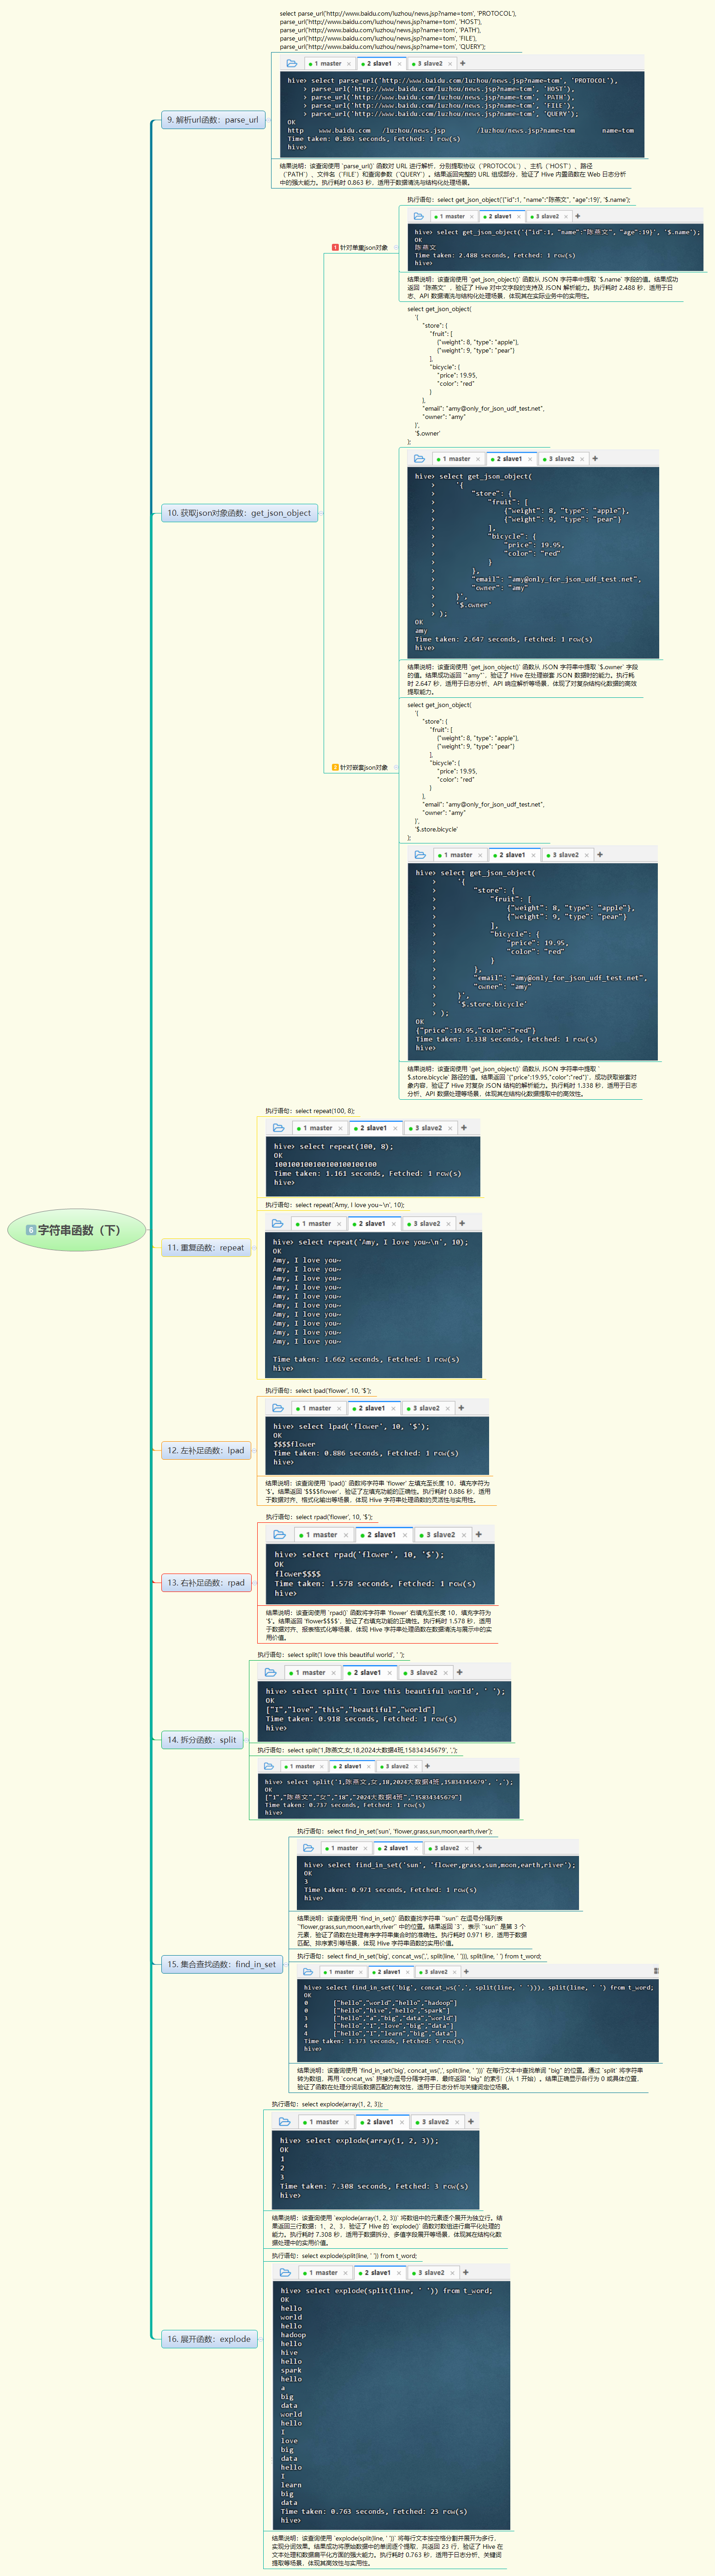Image resolution: width=715 pixels, height=2576 pixels.
Task: Close 2 slave1 tab in '$.owner' terminal
Action: pos(531,459)
